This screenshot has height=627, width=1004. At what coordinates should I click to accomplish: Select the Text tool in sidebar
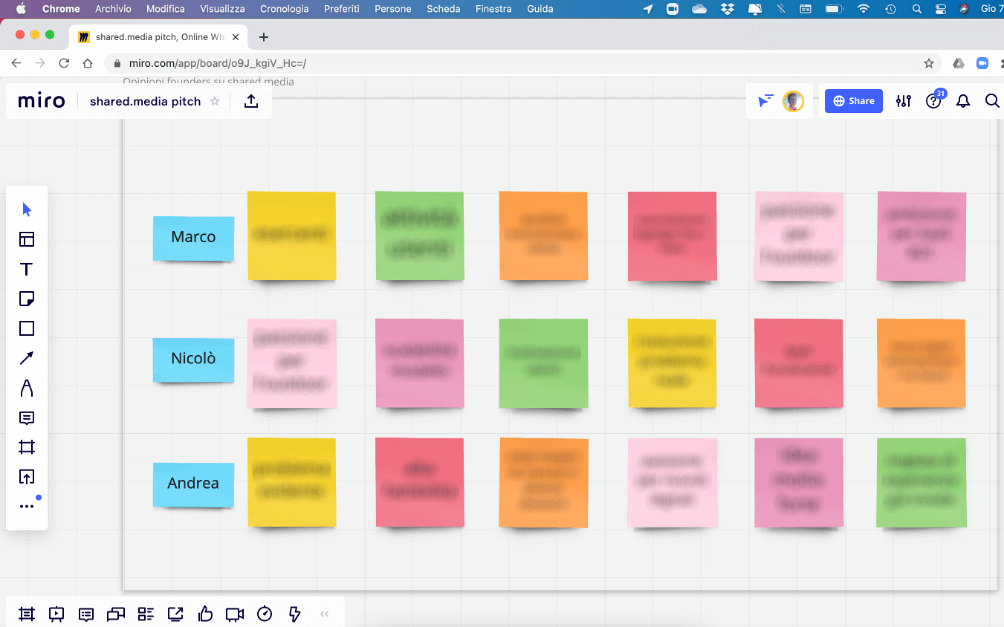coord(27,269)
